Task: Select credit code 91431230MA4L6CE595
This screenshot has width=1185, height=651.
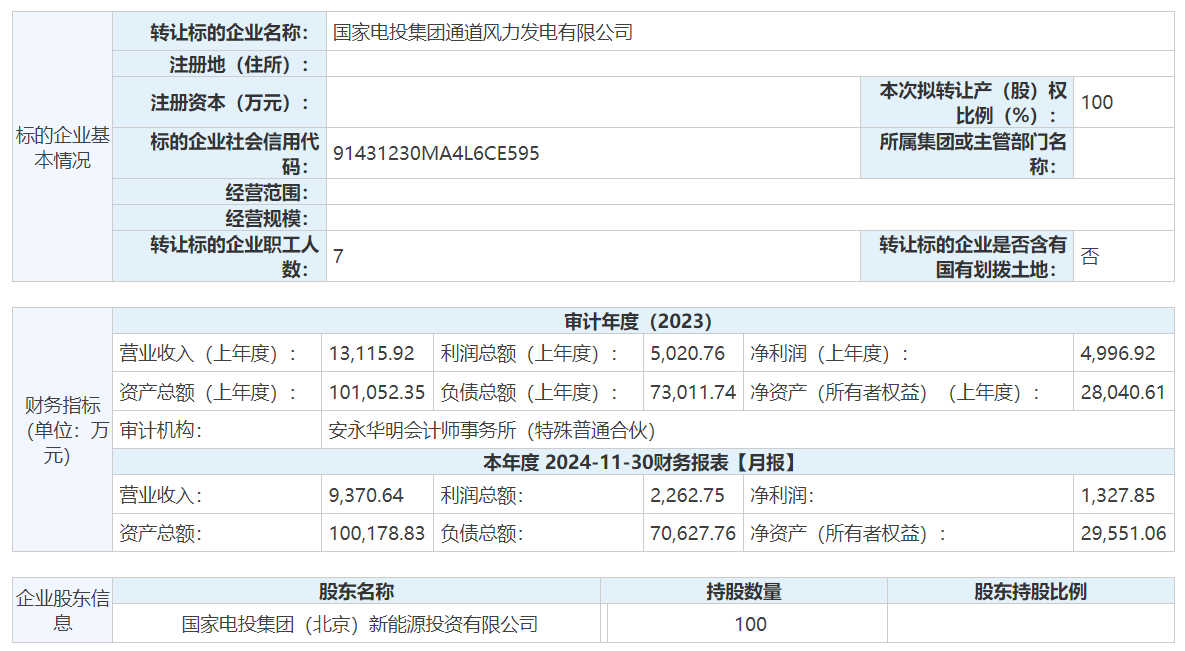Action: (436, 153)
